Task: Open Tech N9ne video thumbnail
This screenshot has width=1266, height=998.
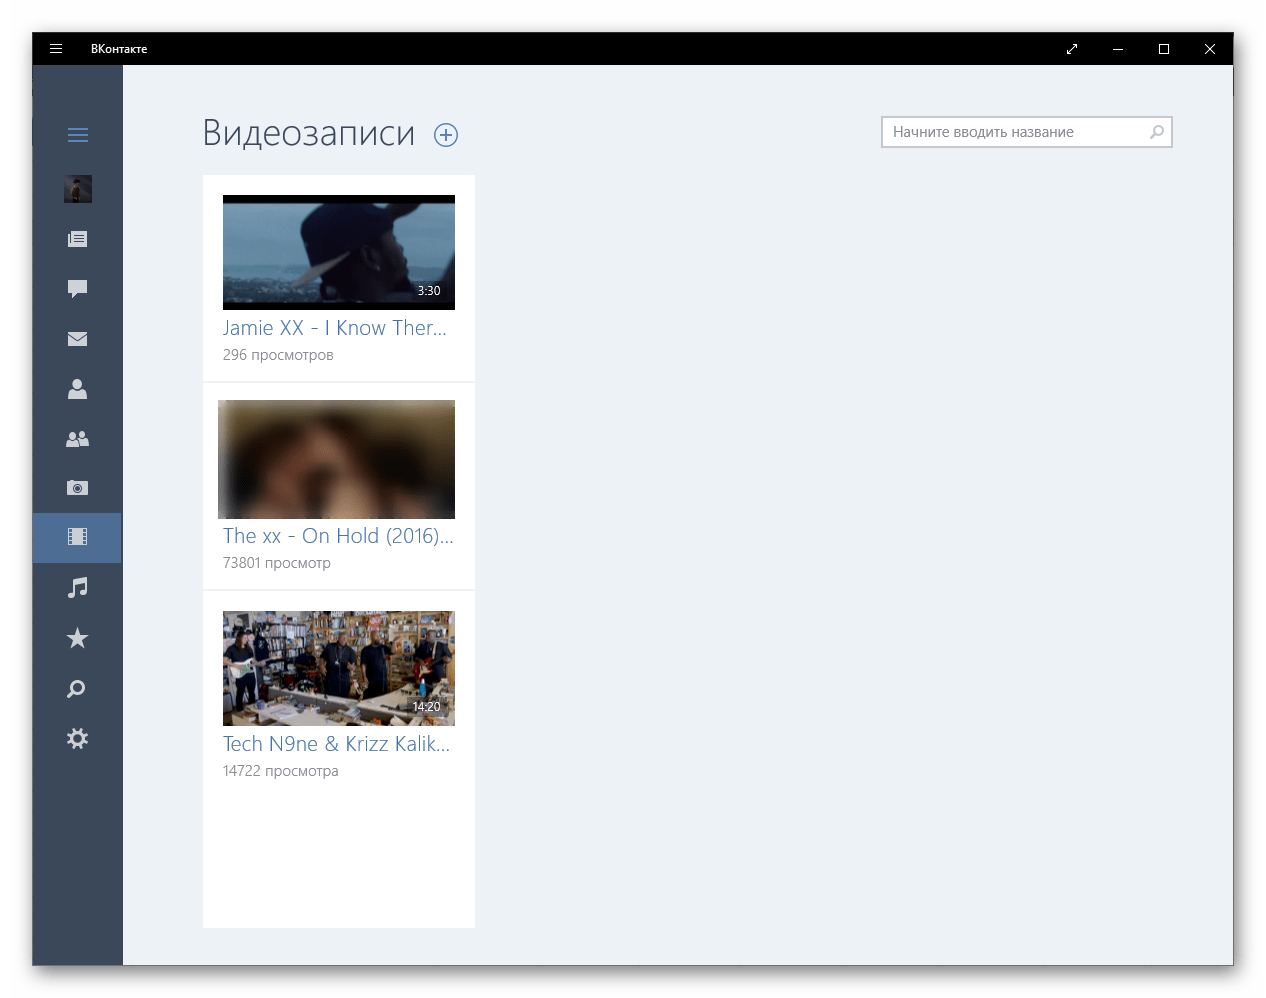Action: 339,668
